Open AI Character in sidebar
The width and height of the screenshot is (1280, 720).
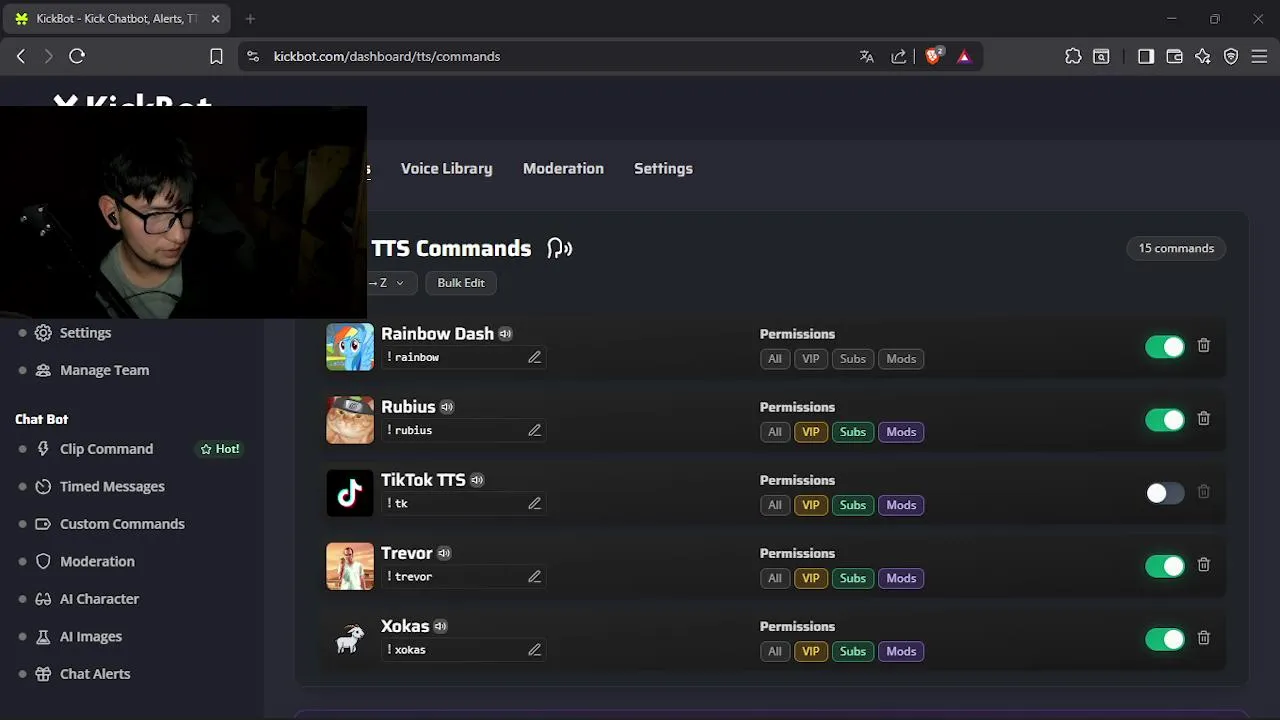coord(99,599)
